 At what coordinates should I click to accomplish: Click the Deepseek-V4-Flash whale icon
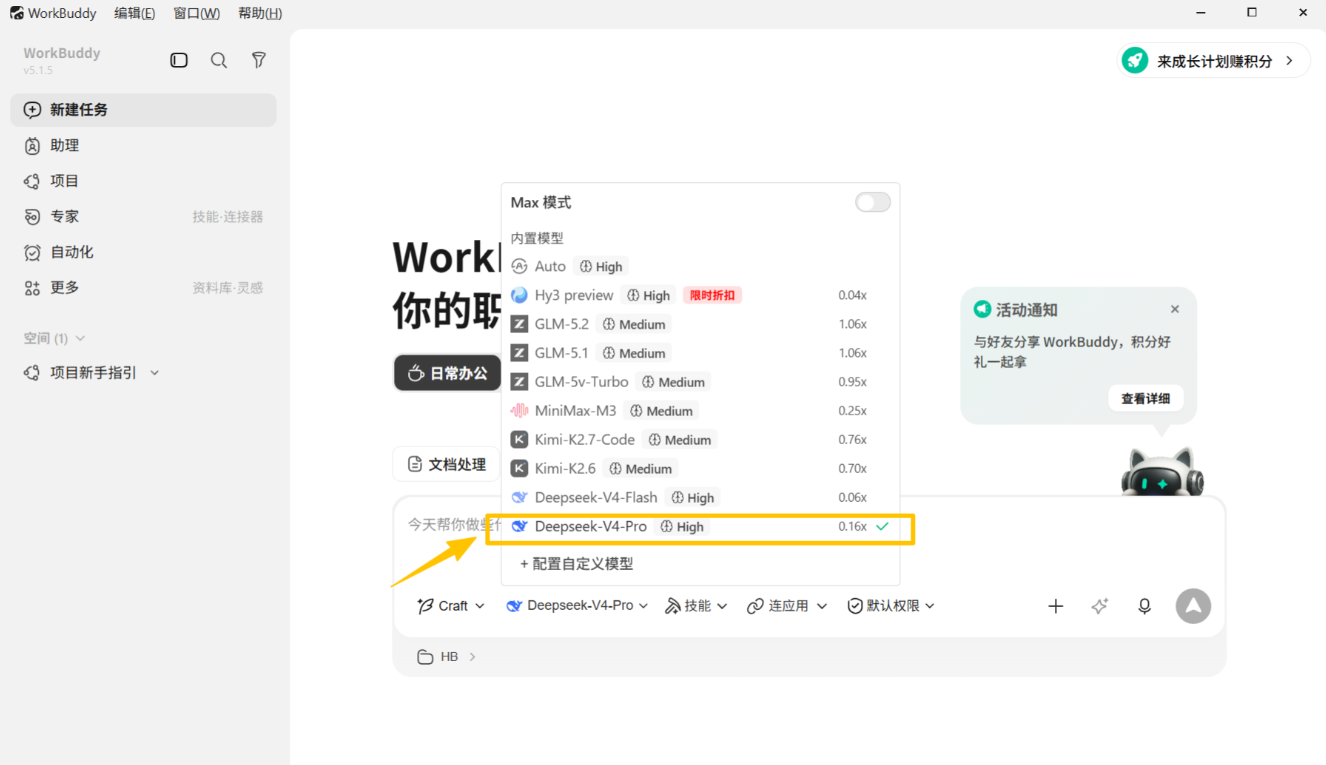pos(519,497)
